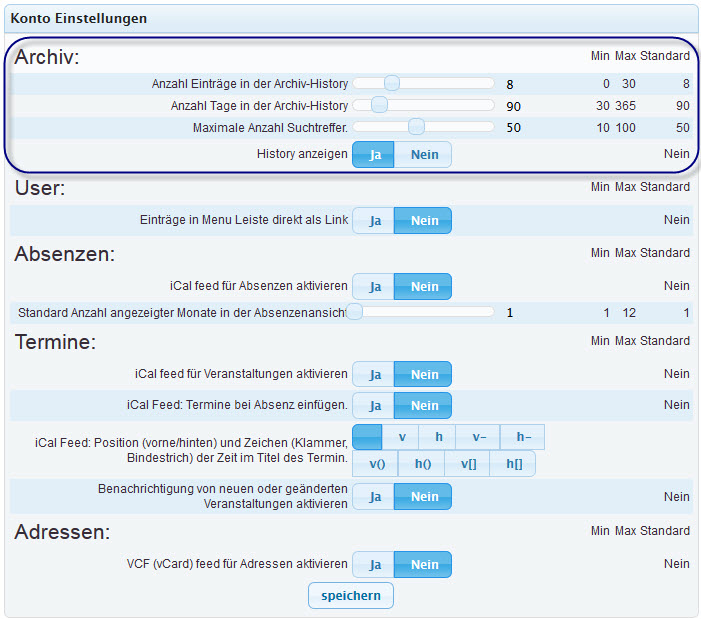Image resolution: width=701 pixels, height=619 pixels.
Task: Choose the 'v–' time position option
Action: click(x=479, y=437)
